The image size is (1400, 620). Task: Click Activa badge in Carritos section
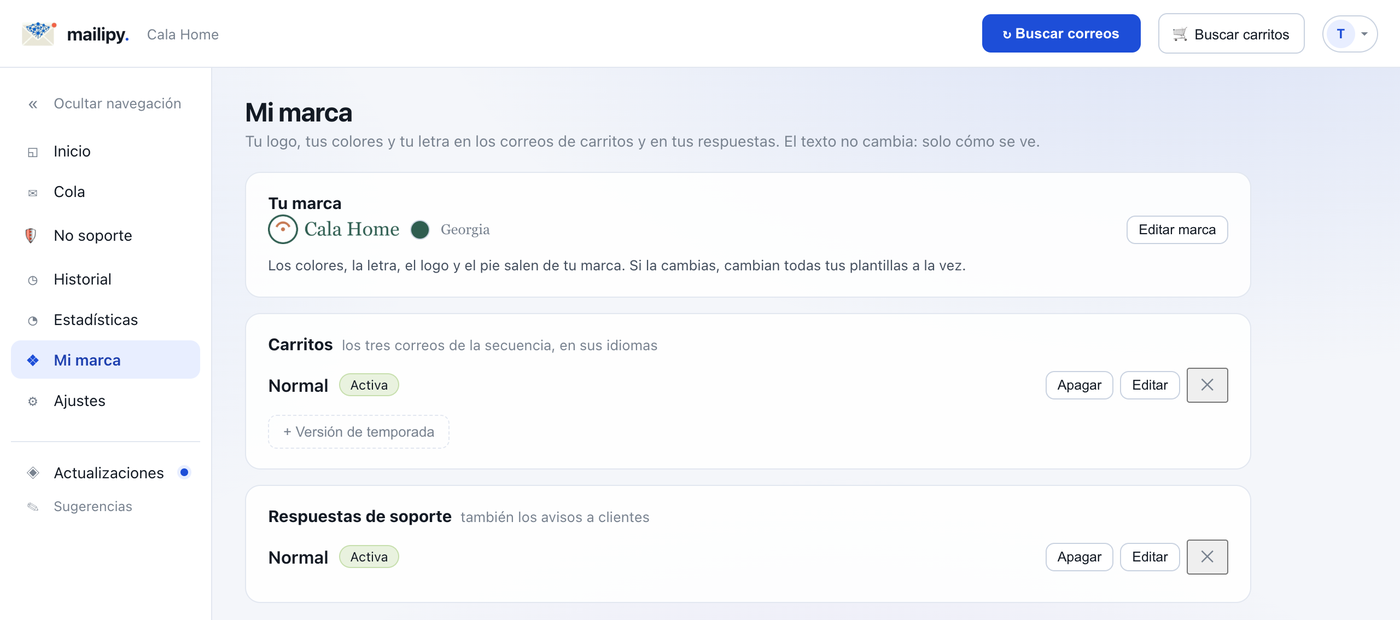coord(369,385)
